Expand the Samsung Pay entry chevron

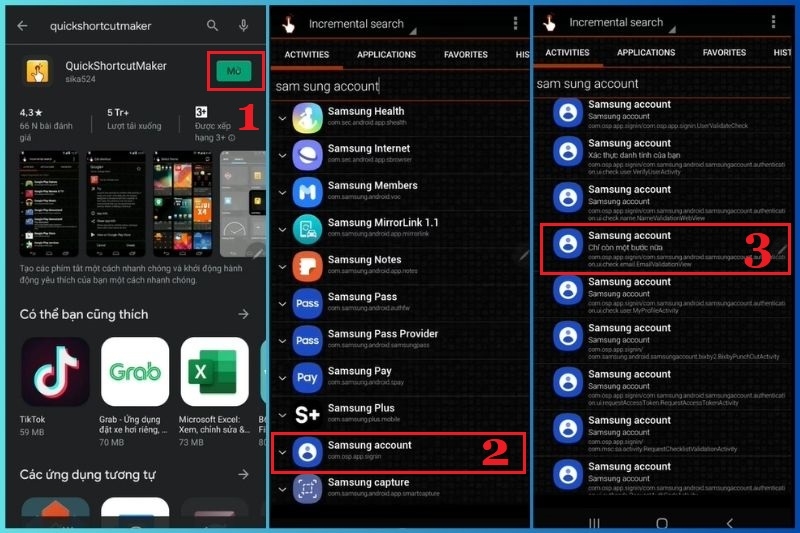pyautogui.click(x=282, y=378)
